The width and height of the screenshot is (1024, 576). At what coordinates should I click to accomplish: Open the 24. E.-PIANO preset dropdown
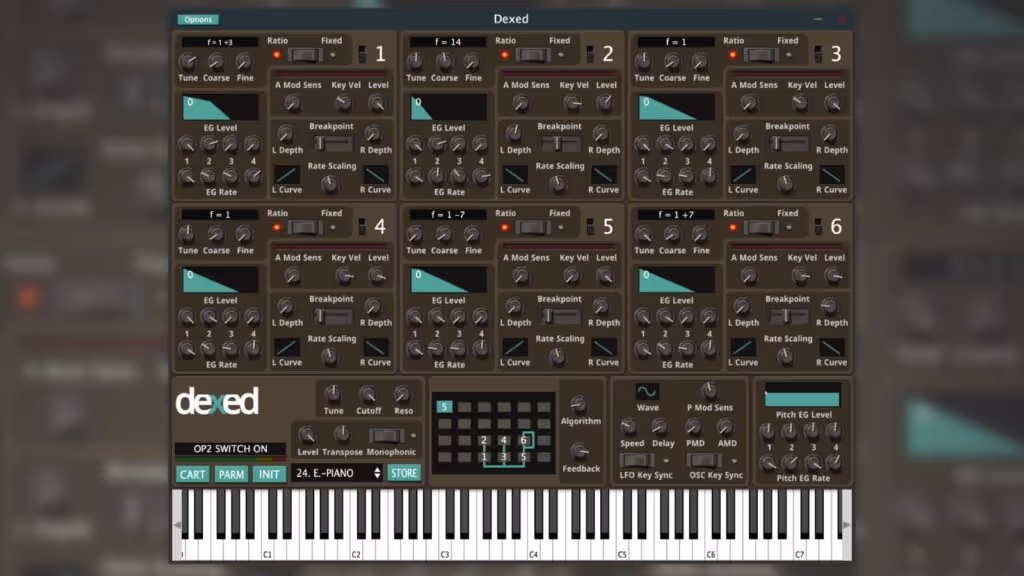click(336, 473)
